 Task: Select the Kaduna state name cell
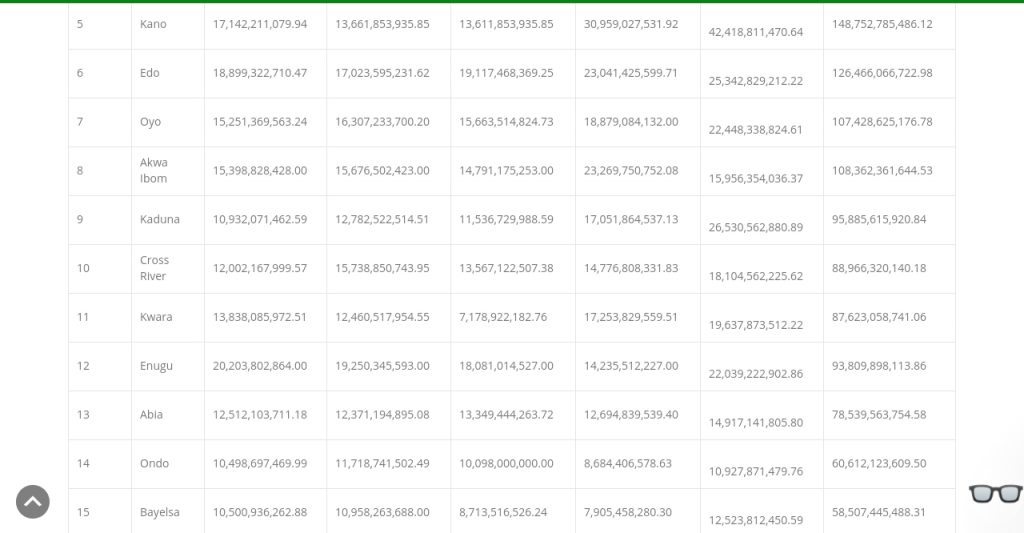160,219
